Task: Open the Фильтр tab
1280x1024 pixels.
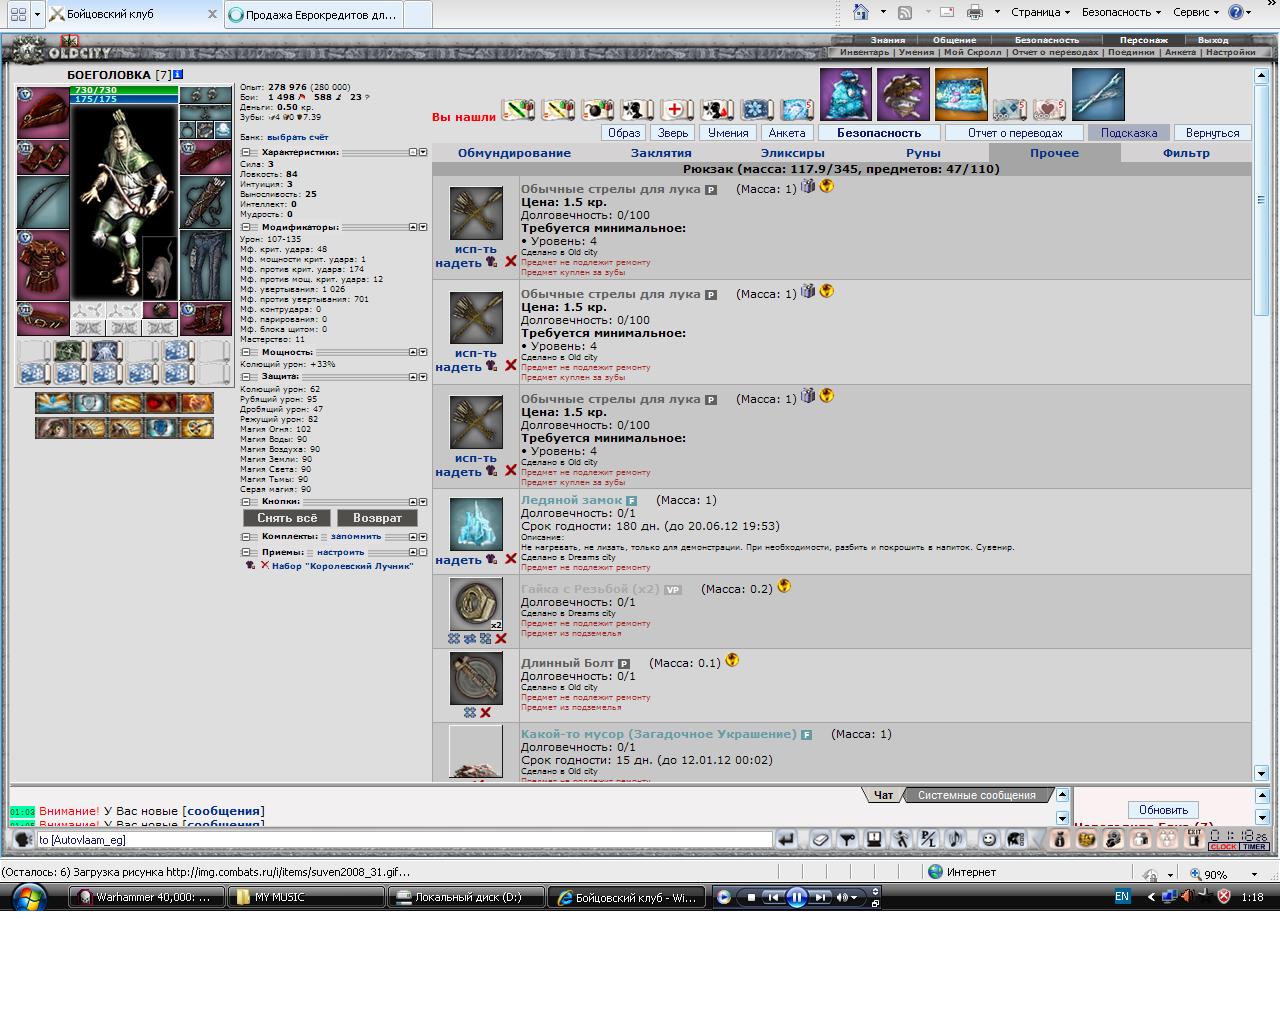Action: 1186,153
